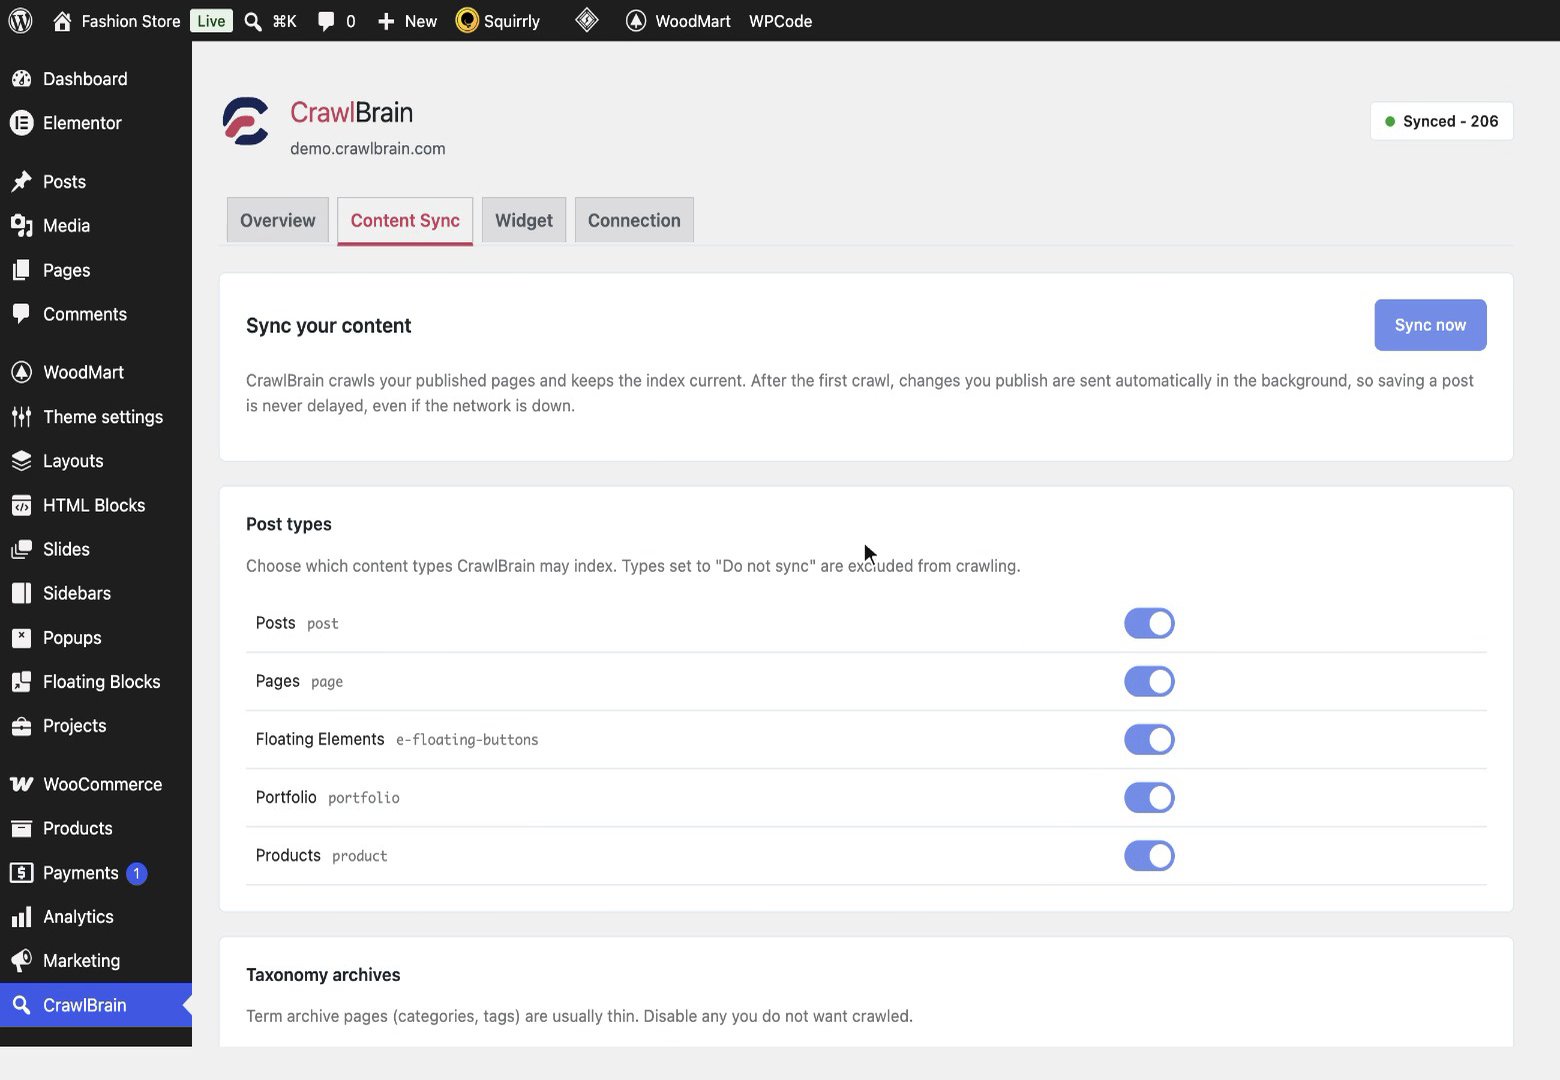Click the Media library icon
The image size is (1560, 1080).
[x=21, y=226]
